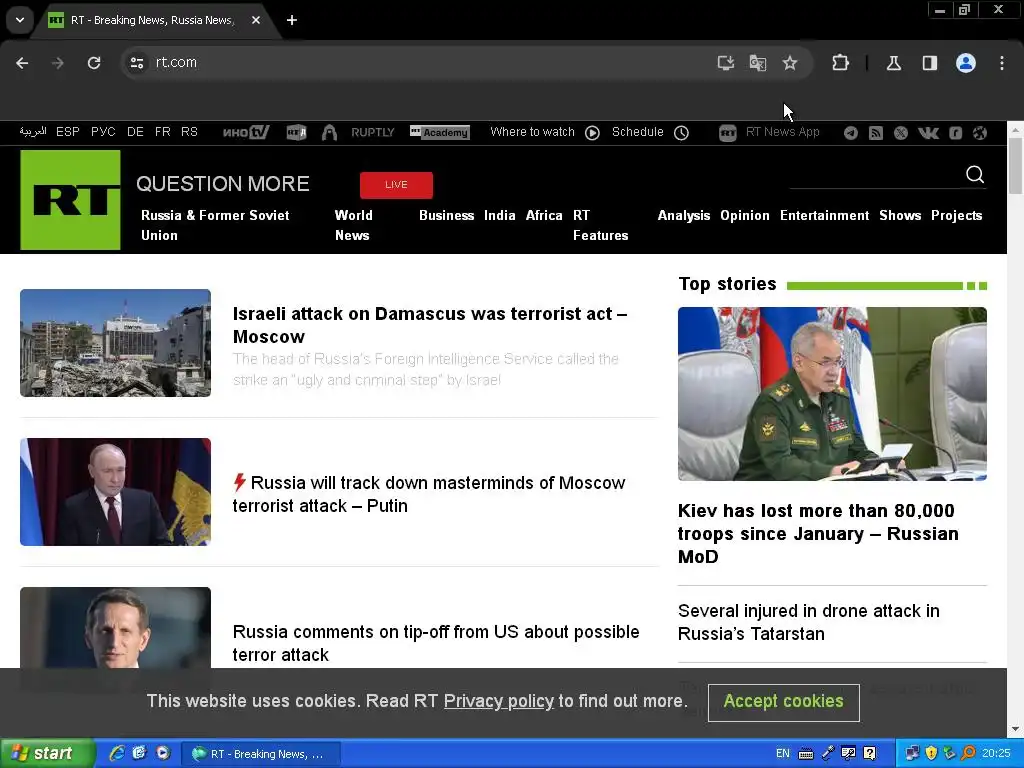Open the site information icon in address bar
Image resolution: width=1024 pixels, height=768 pixels.
(x=136, y=63)
